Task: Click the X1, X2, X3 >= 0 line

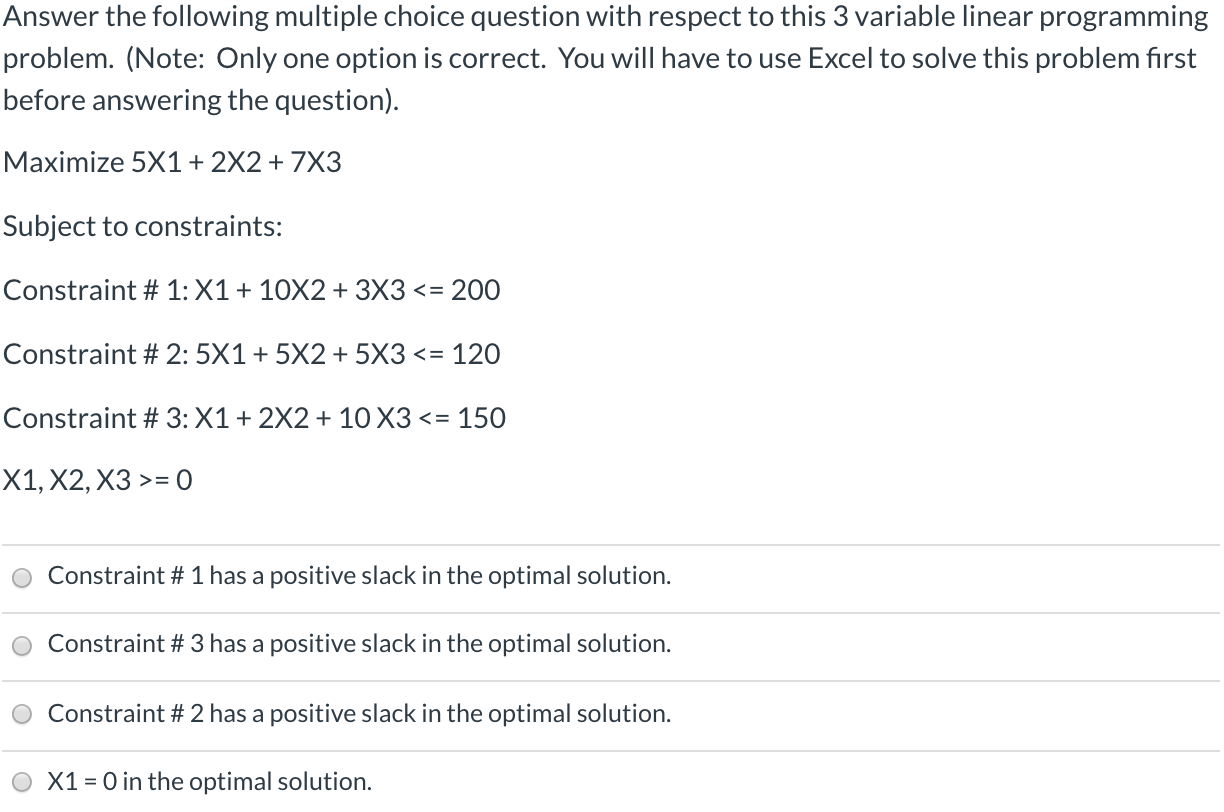Action: point(98,480)
